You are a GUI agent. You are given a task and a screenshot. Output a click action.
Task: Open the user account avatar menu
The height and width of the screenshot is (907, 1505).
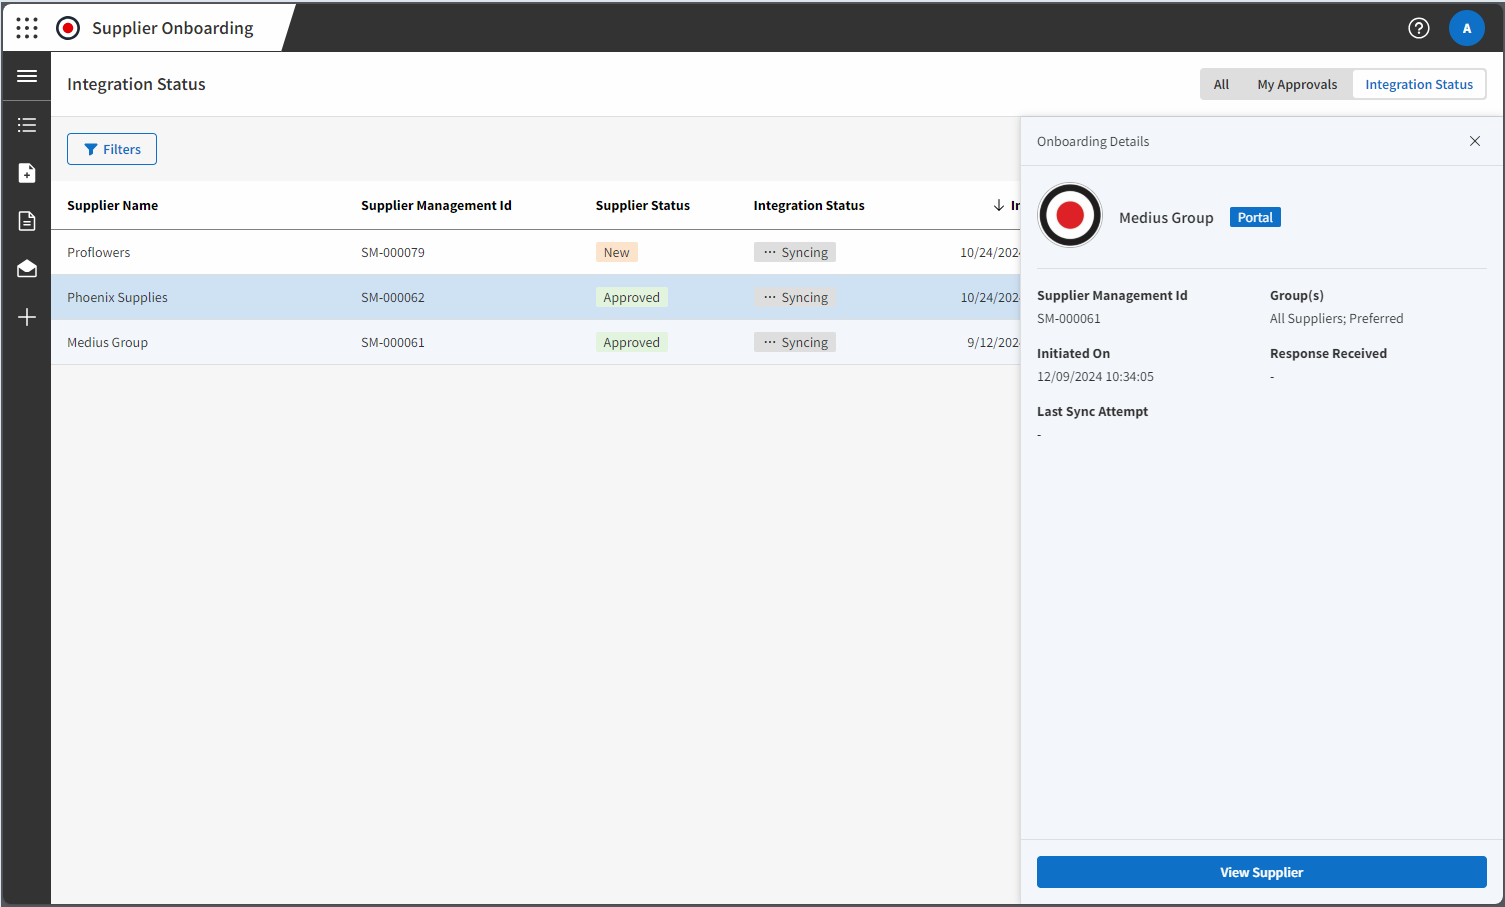[1467, 28]
